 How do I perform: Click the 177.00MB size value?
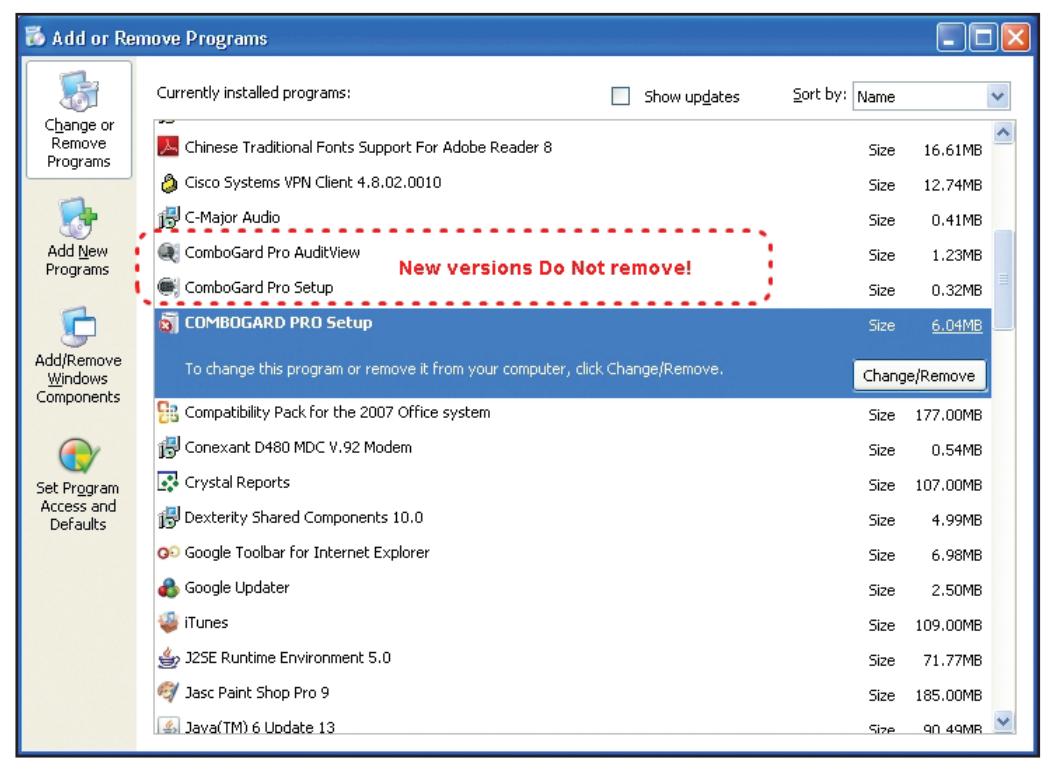click(x=948, y=415)
